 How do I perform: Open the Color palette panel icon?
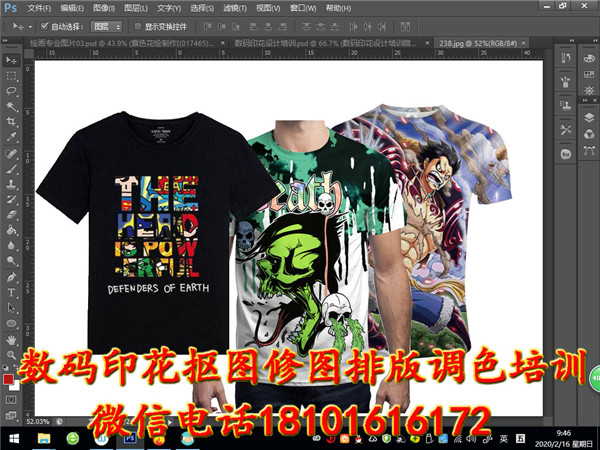click(589, 58)
